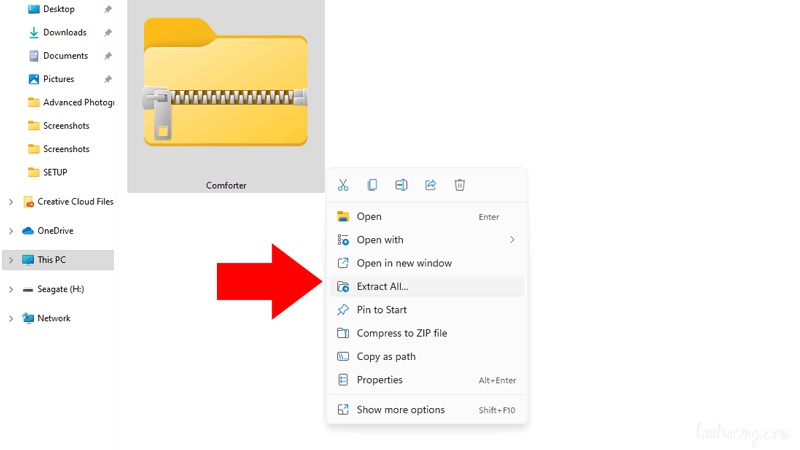The height and width of the screenshot is (450, 800).
Task: Click the This PC monitor icon
Action: coord(28,260)
